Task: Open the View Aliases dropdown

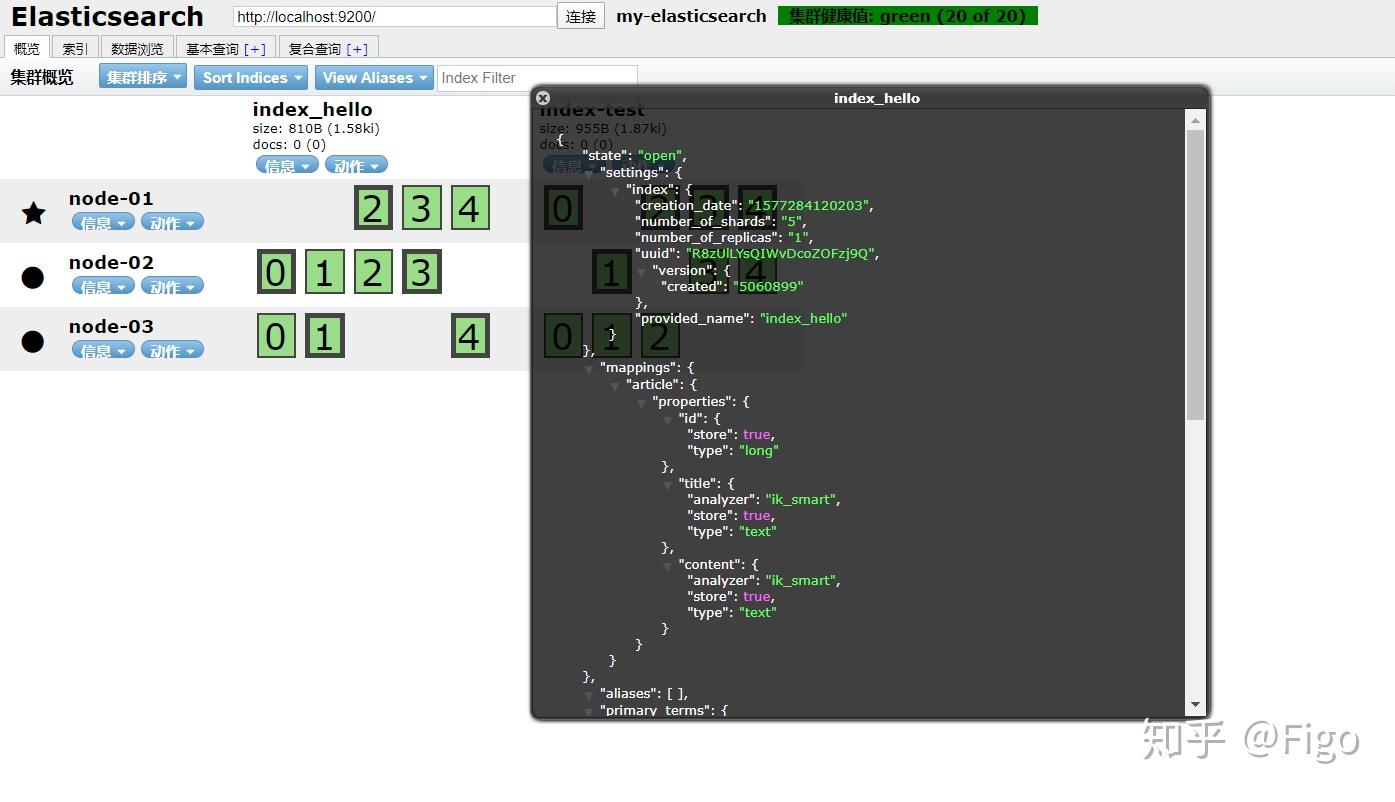Action: [374, 77]
